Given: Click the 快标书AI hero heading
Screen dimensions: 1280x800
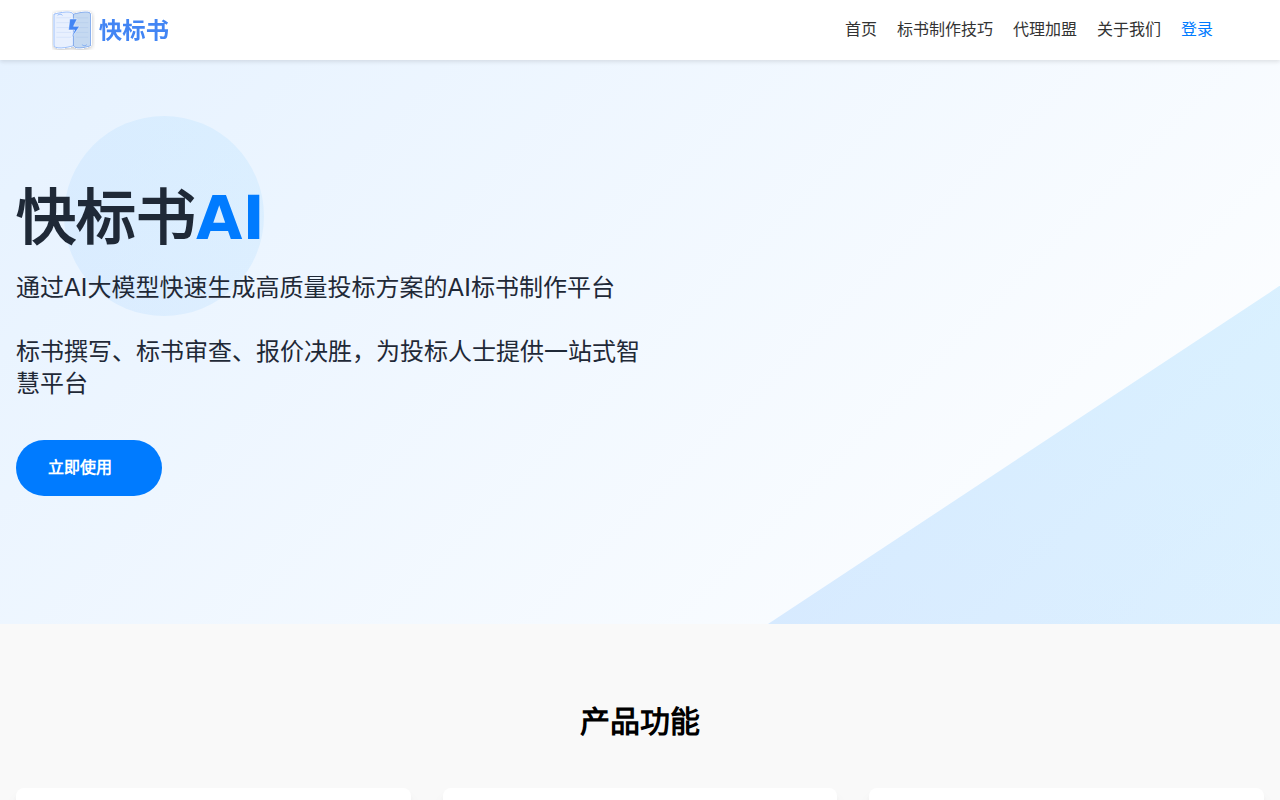Looking at the screenshot, I should point(140,216).
